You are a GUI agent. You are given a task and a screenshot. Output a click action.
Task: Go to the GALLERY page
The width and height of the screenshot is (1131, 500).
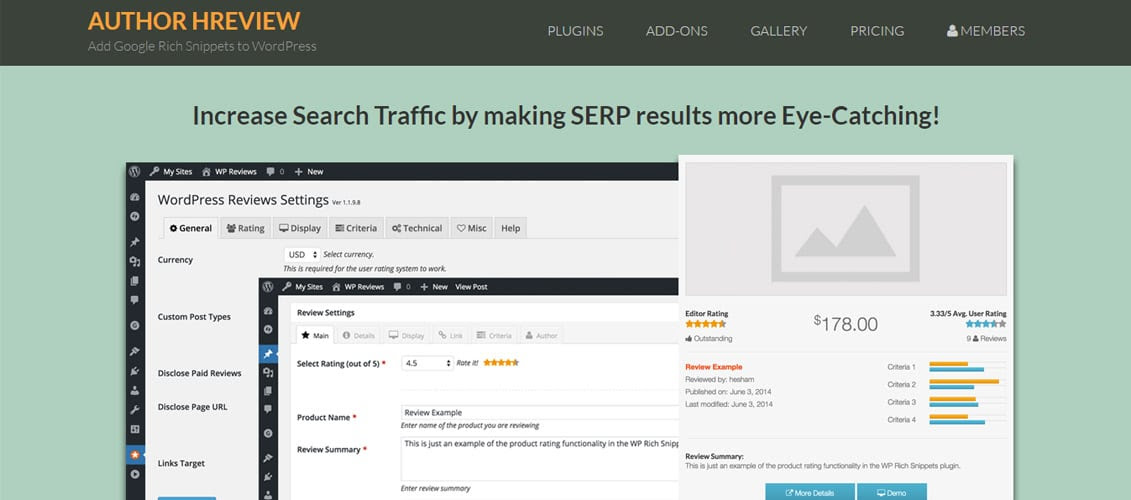(x=778, y=31)
